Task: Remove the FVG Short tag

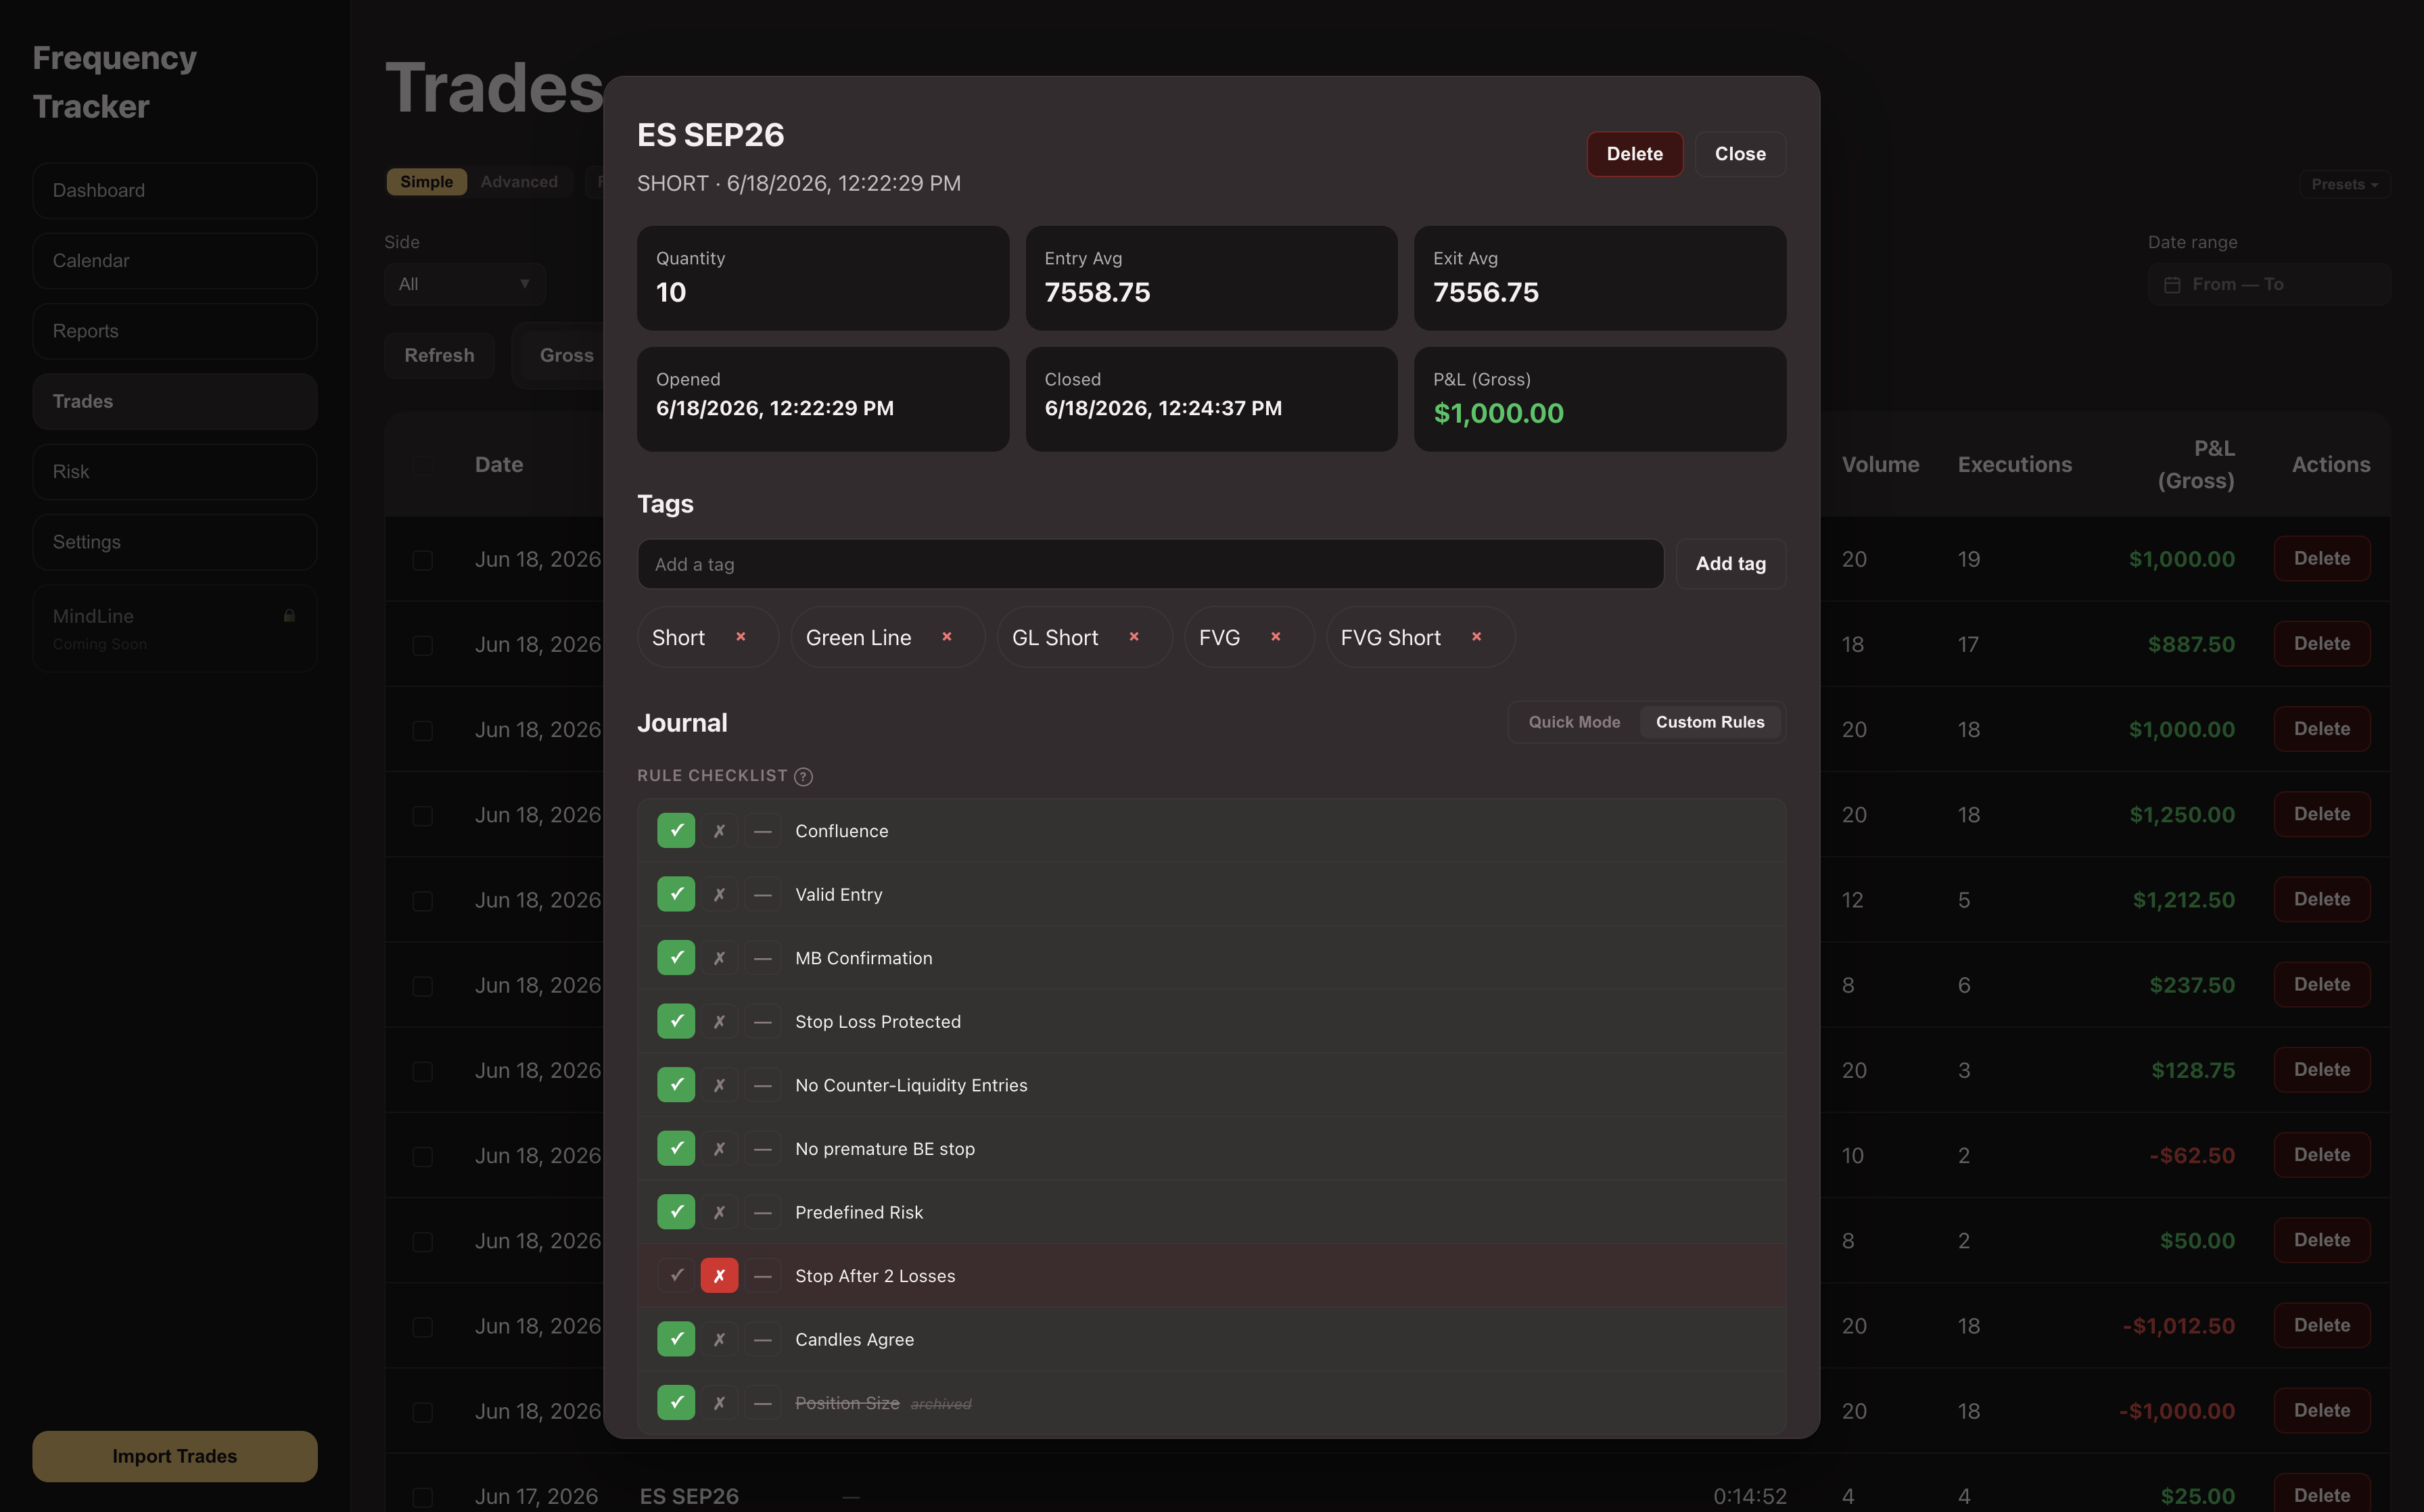Action: [1477, 637]
